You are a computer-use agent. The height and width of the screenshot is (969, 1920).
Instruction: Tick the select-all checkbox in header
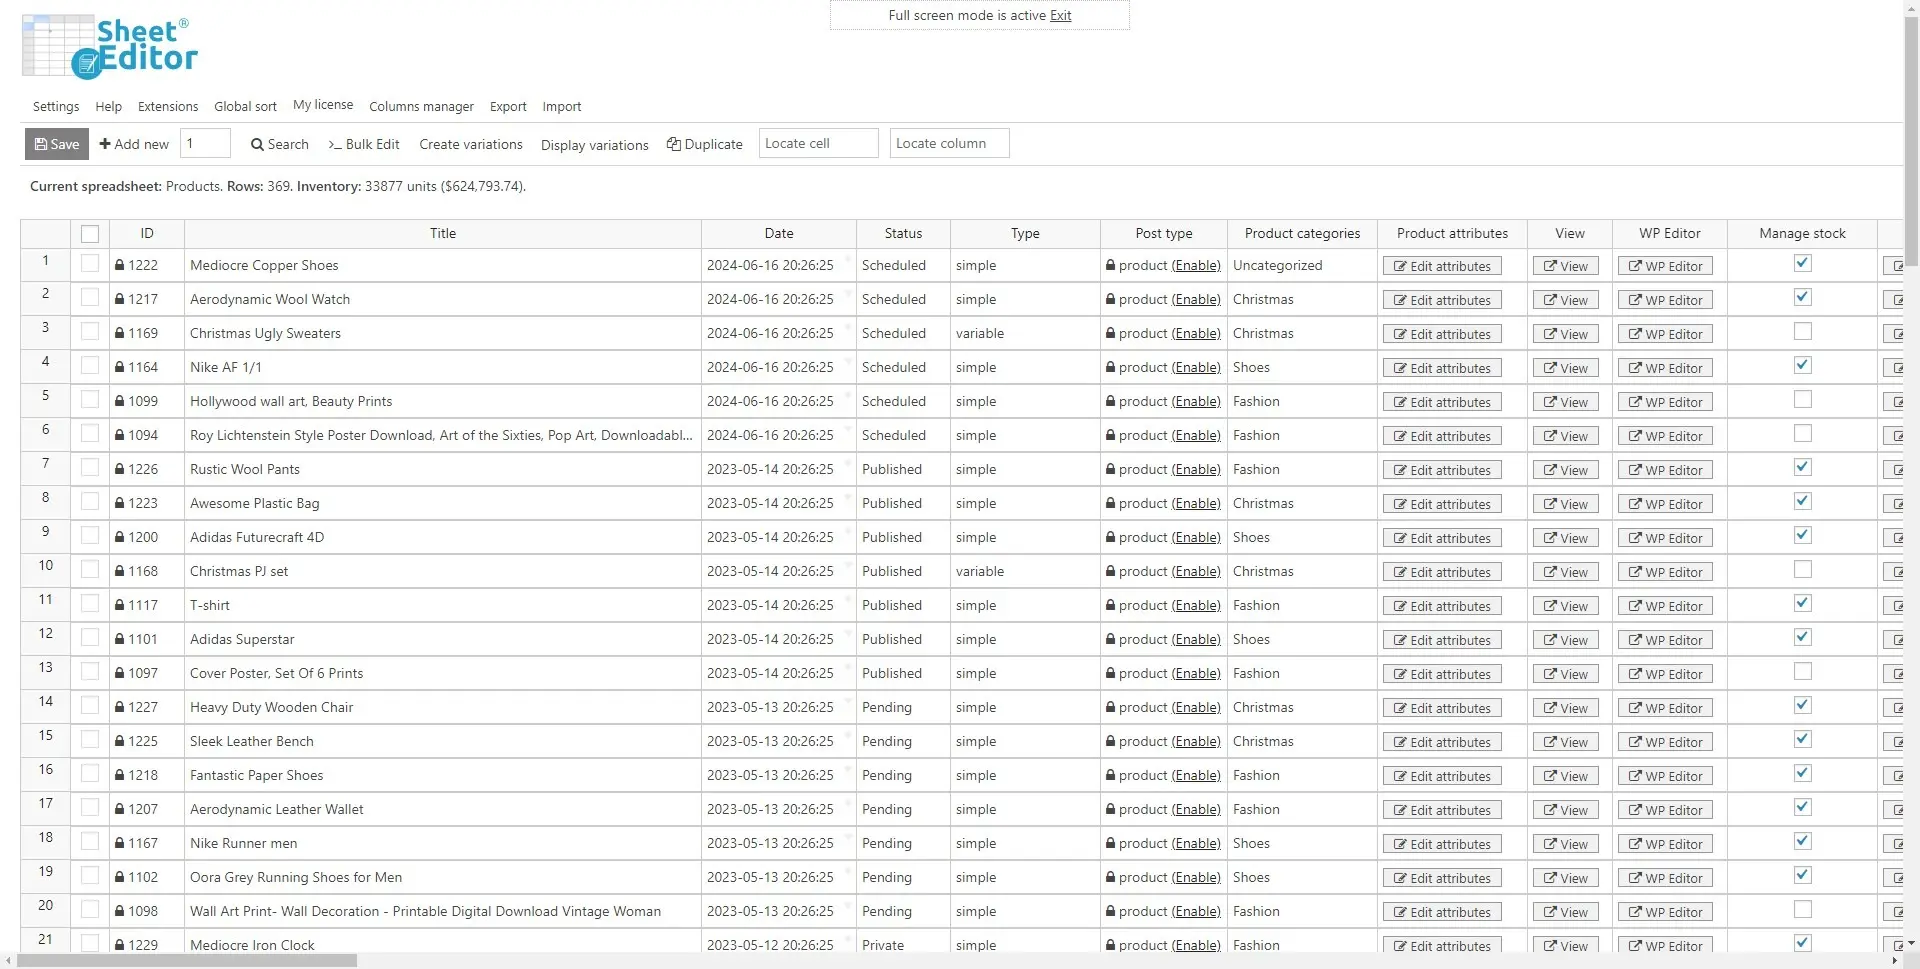[x=90, y=234]
